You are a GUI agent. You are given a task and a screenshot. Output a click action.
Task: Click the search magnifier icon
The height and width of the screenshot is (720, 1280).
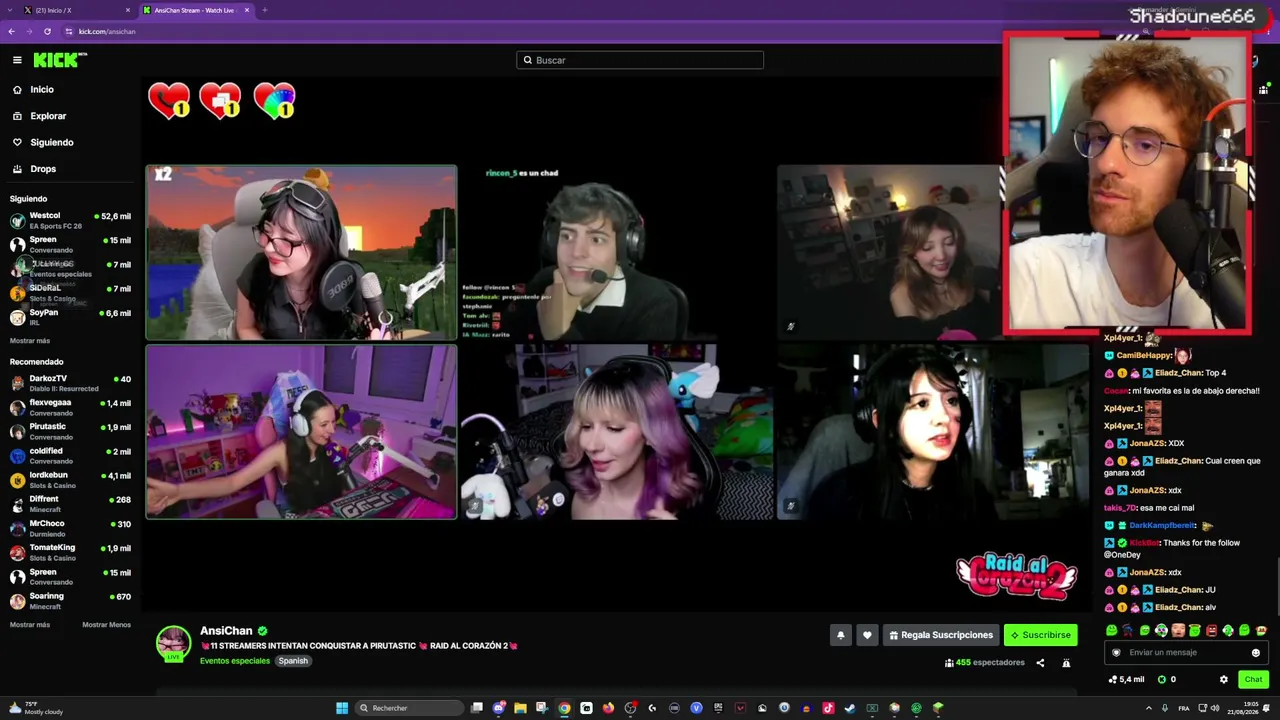[528, 60]
